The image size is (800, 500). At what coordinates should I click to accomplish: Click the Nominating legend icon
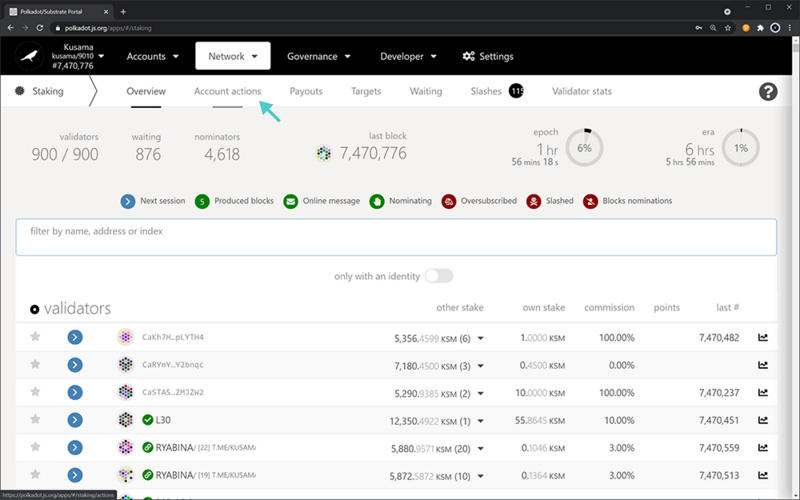377,202
